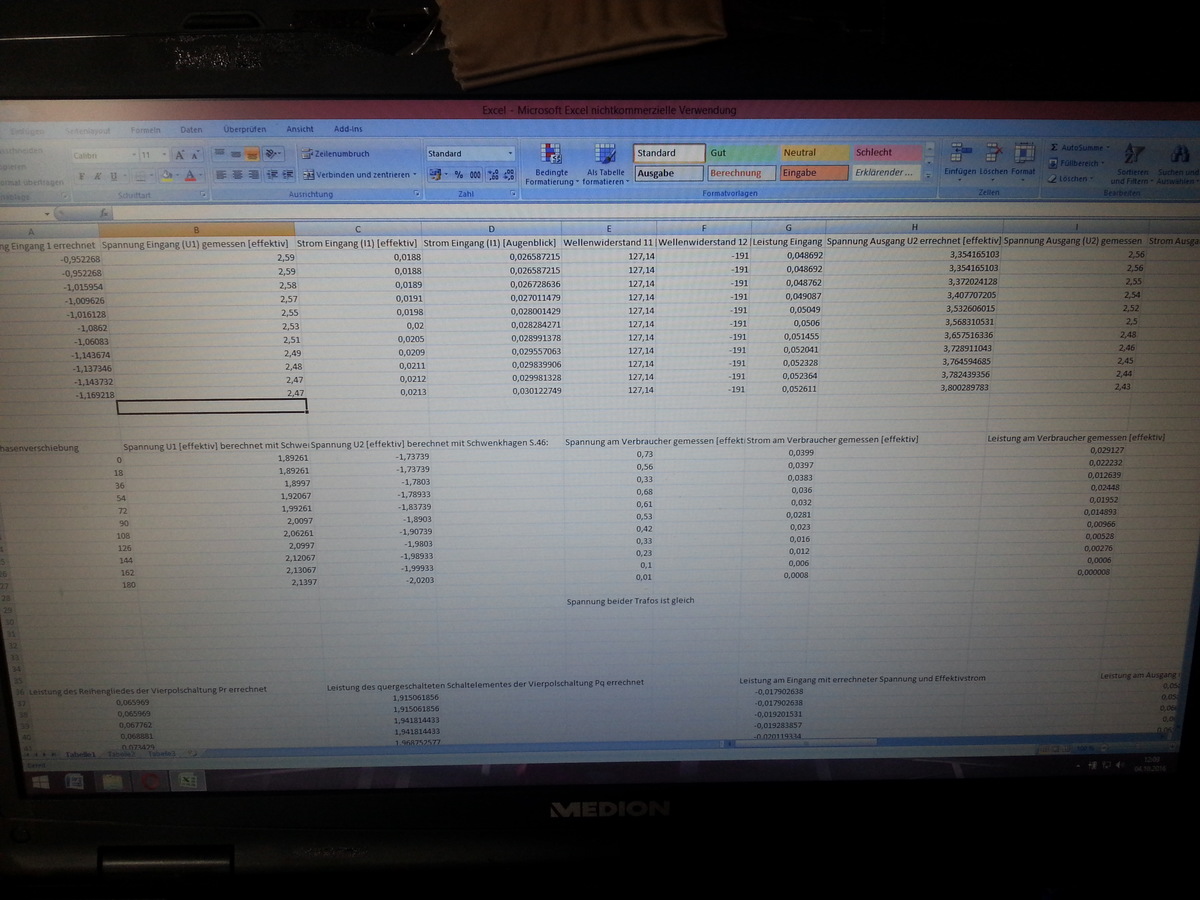This screenshot has height=900, width=1200.
Task: Switch to the Ansicht ribbon tab
Action: tap(300, 129)
